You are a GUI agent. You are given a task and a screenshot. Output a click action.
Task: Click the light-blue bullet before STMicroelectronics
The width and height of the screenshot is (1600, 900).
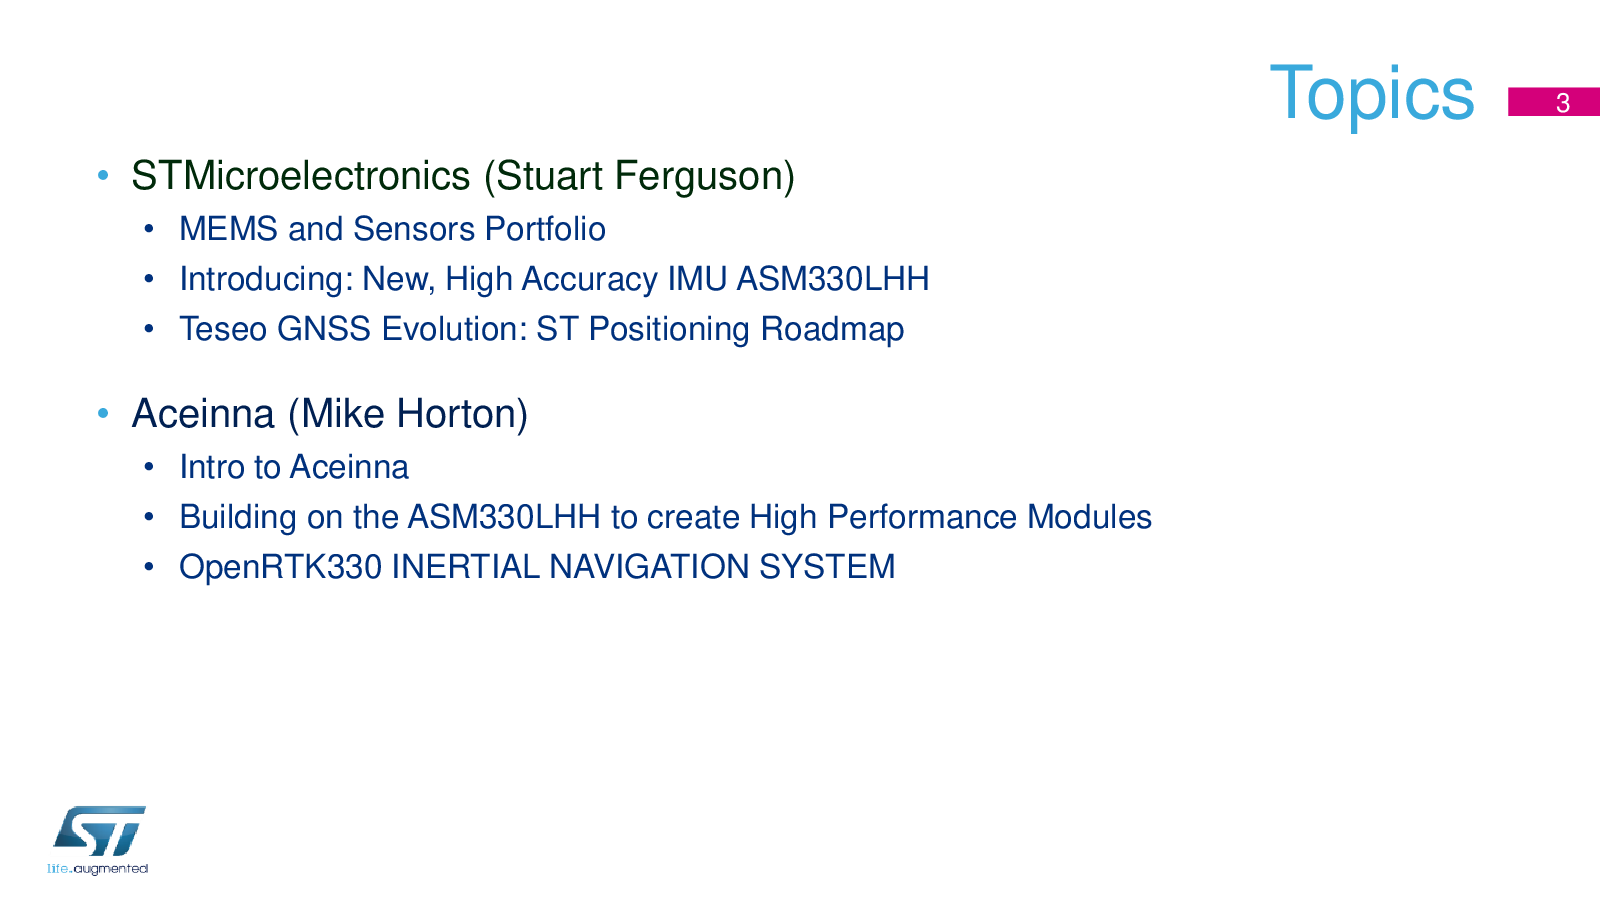click(103, 177)
